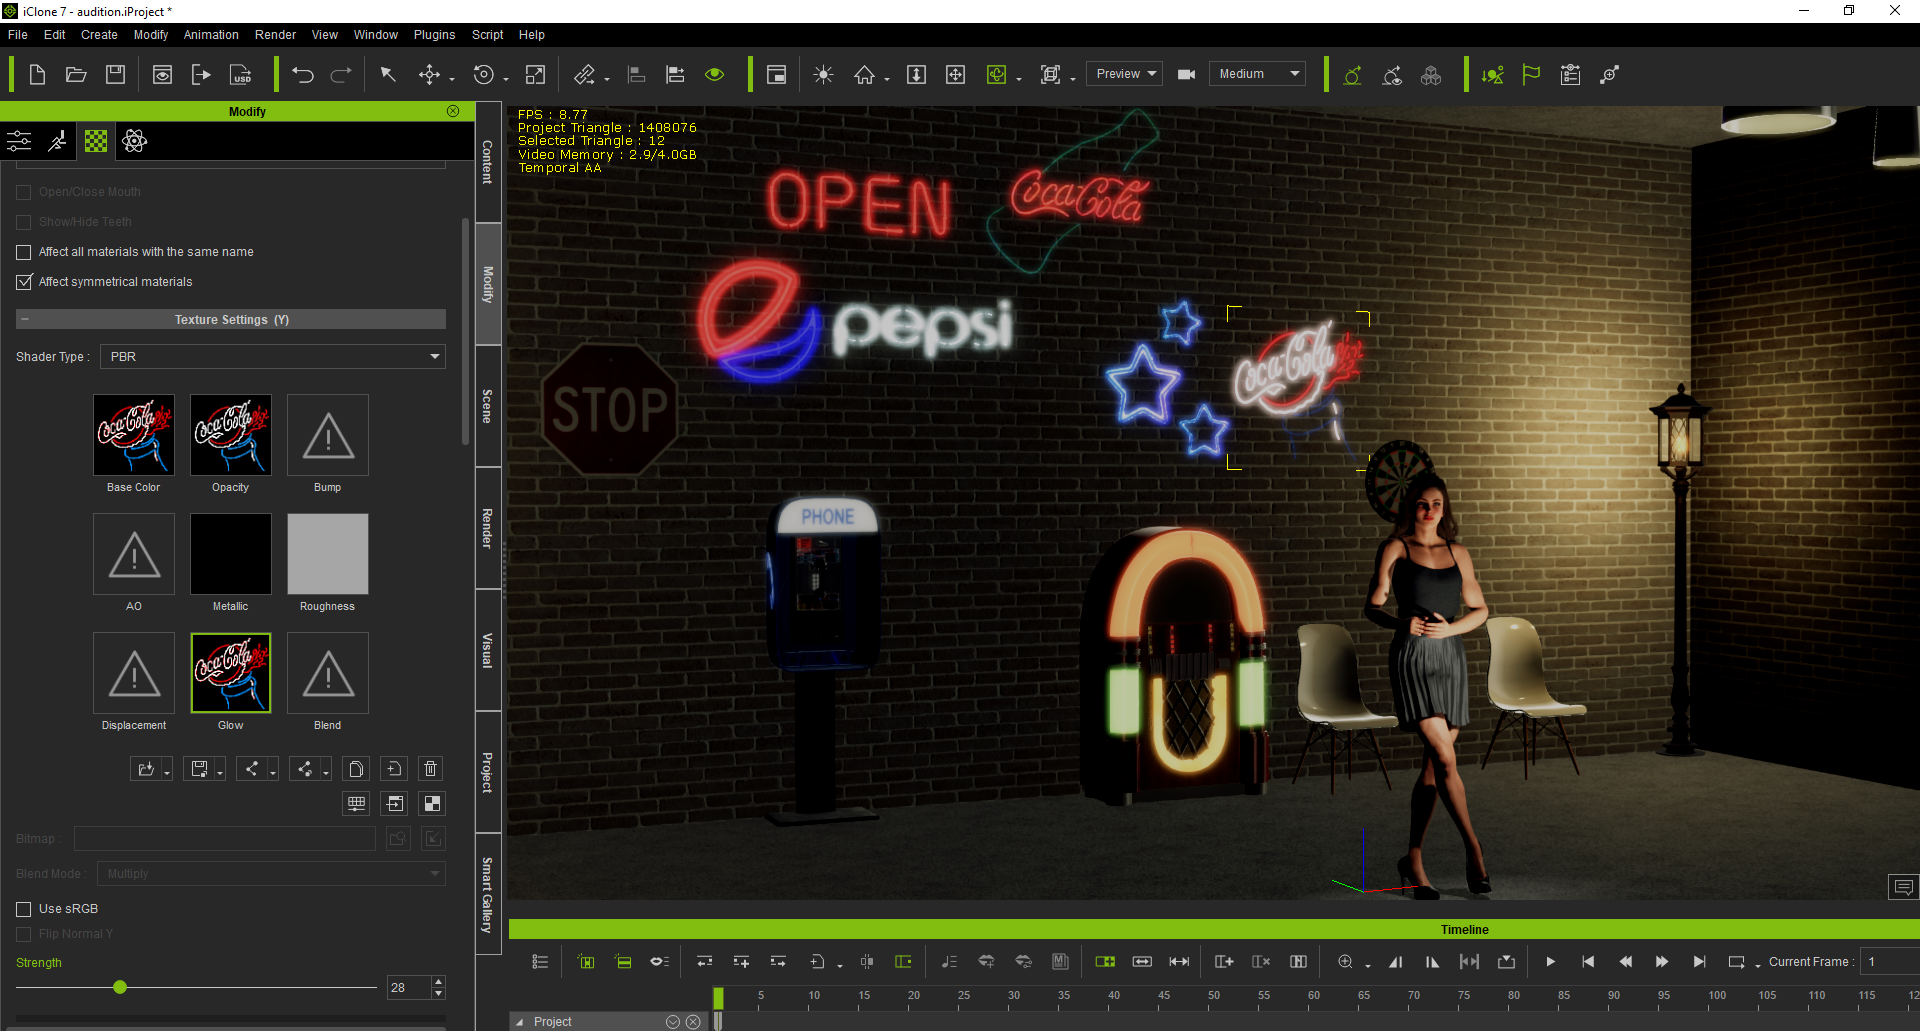Click the camera record icon
1920x1031 pixels.
[1187, 75]
